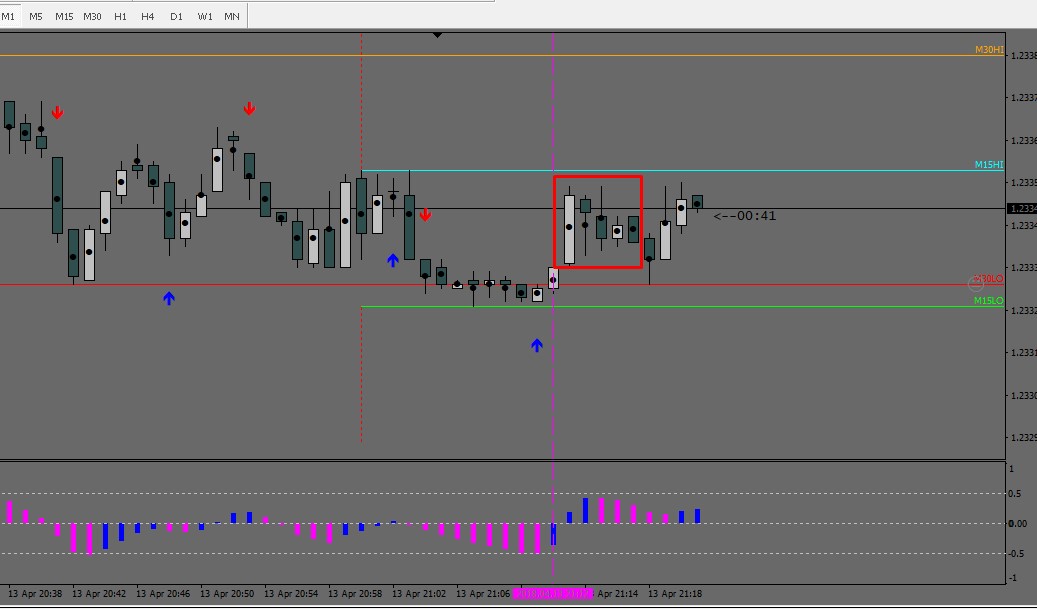Click time label 13 Apr 20:42
Screen dimensions: 1037x609
pos(99,594)
